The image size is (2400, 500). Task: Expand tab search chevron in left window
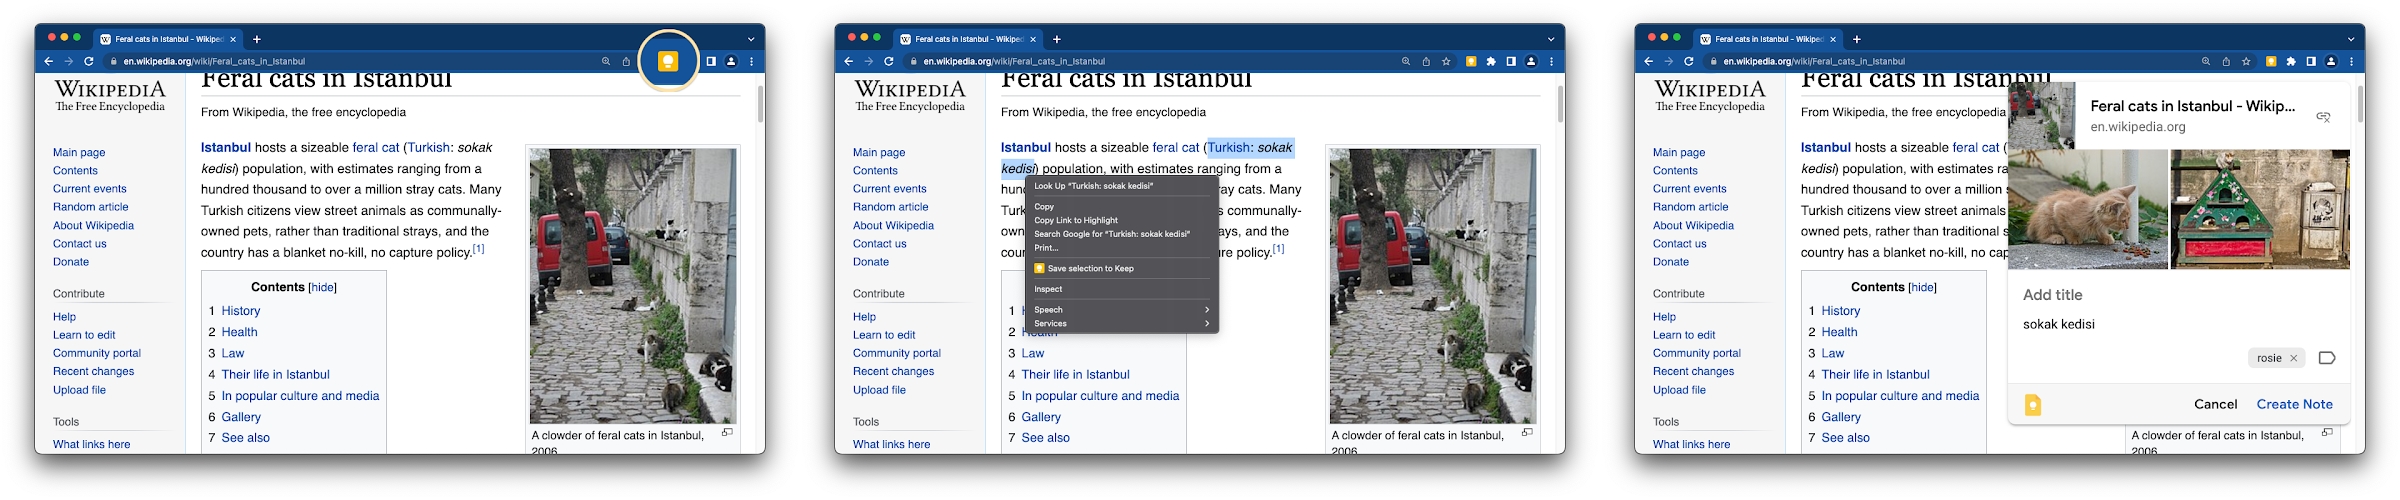click(x=751, y=39)
